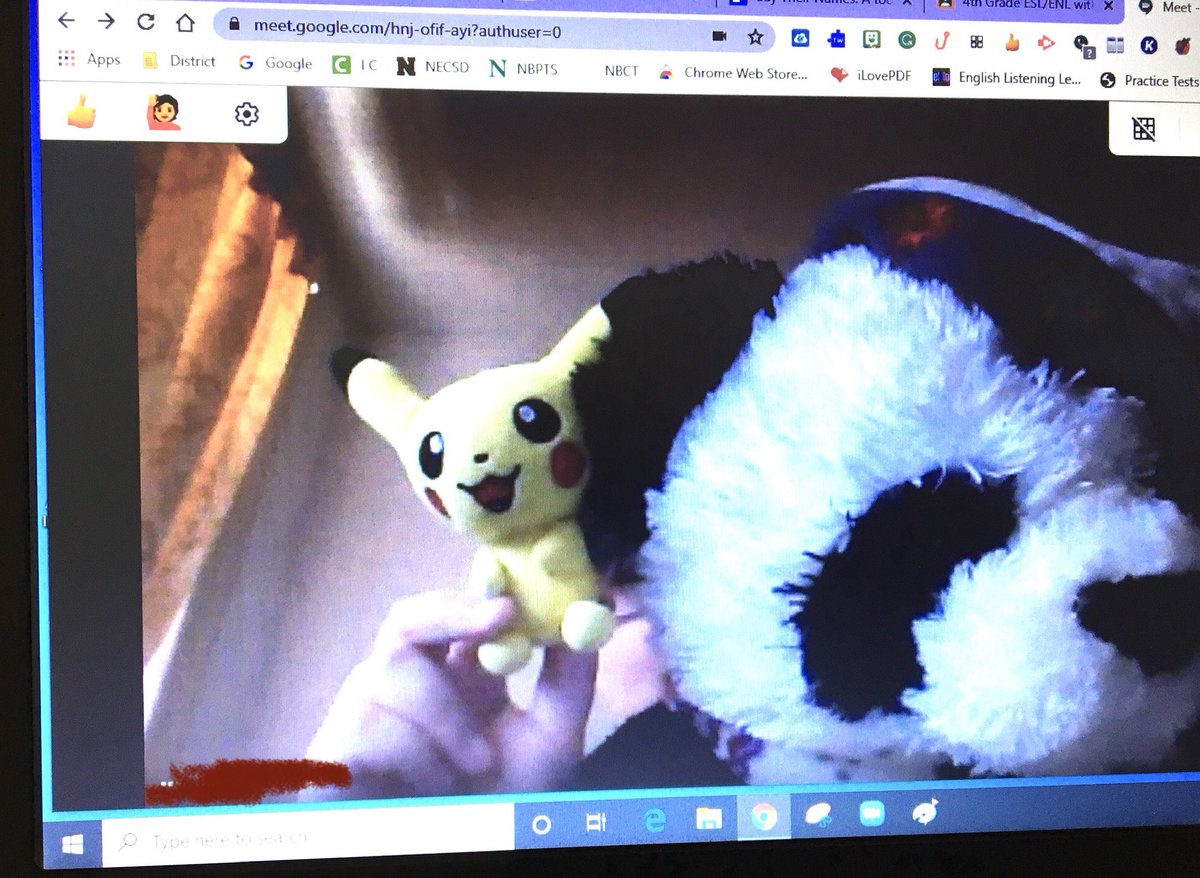1200x878 pixels.
Task: Open the browser home page icon
Action: [x=185, y=23]
